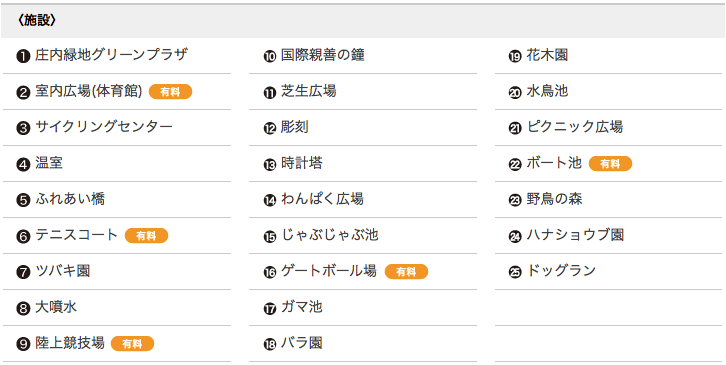The height and width of the screenshot is (365, 726).
Task: Click the ピクニック広場 facility name
Action: (x=575, y=127)
